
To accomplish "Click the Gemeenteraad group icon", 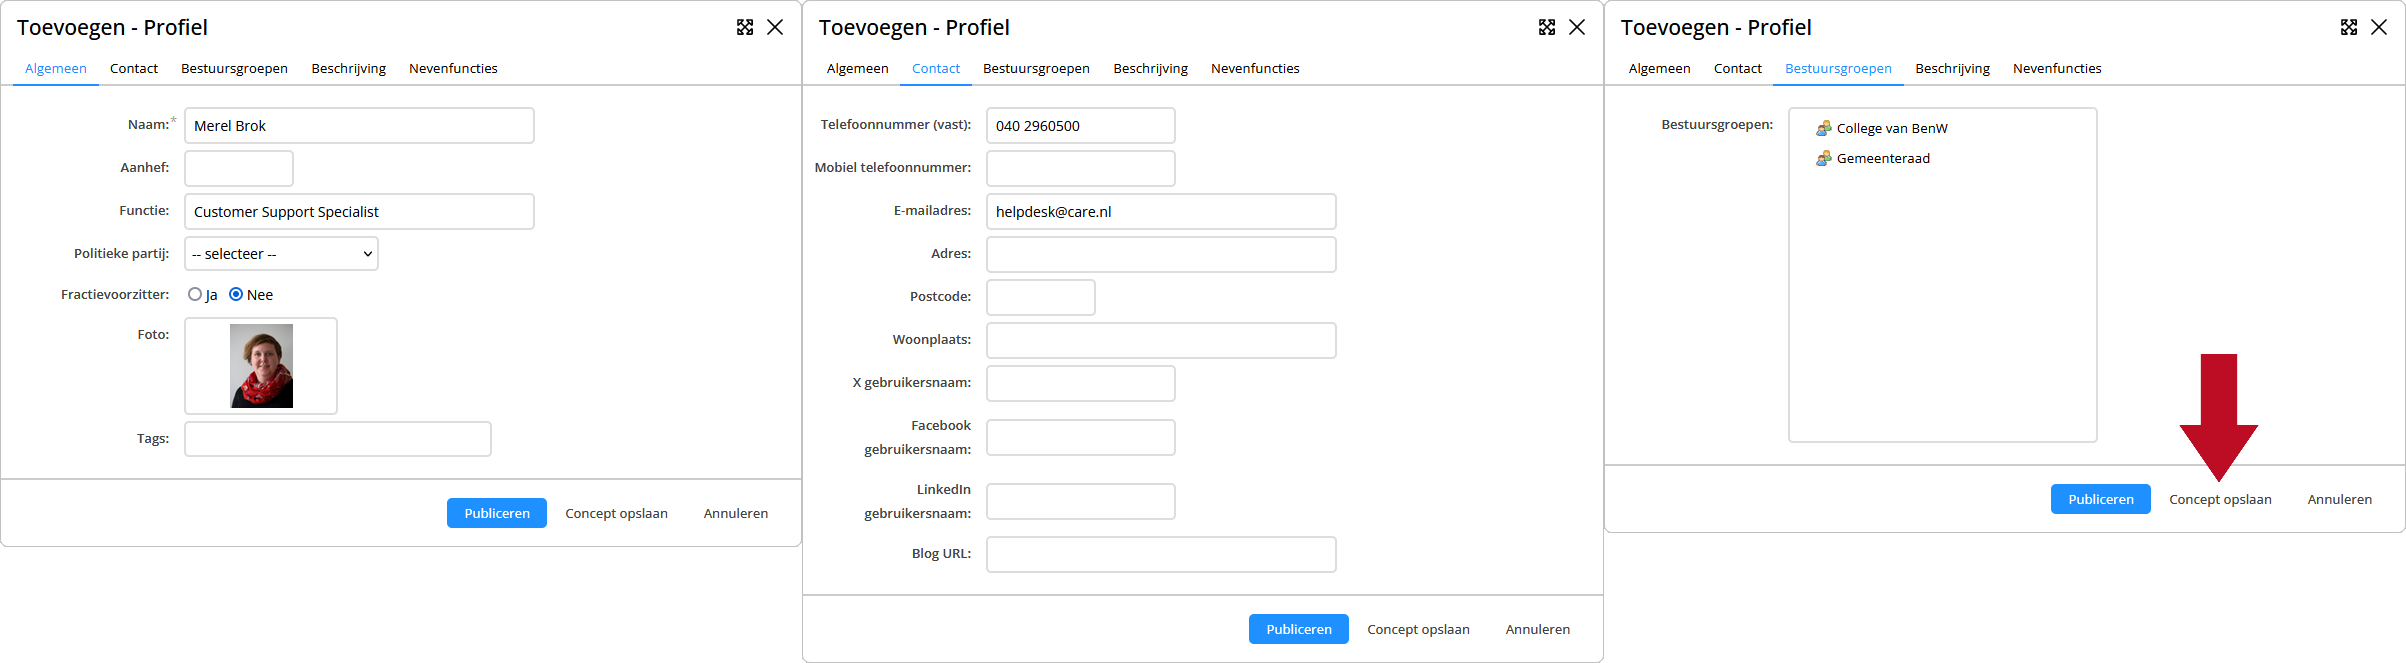I will tap(1824, 158).
